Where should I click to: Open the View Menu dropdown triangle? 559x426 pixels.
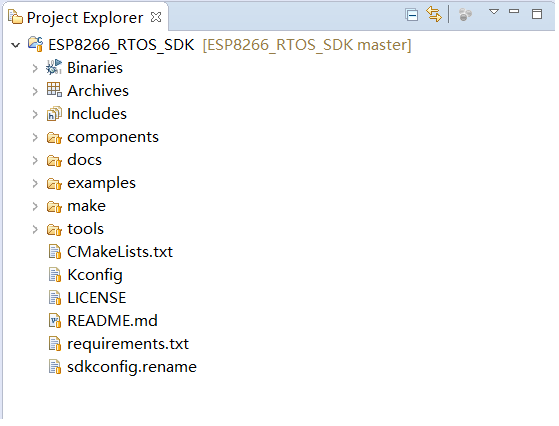494,12
